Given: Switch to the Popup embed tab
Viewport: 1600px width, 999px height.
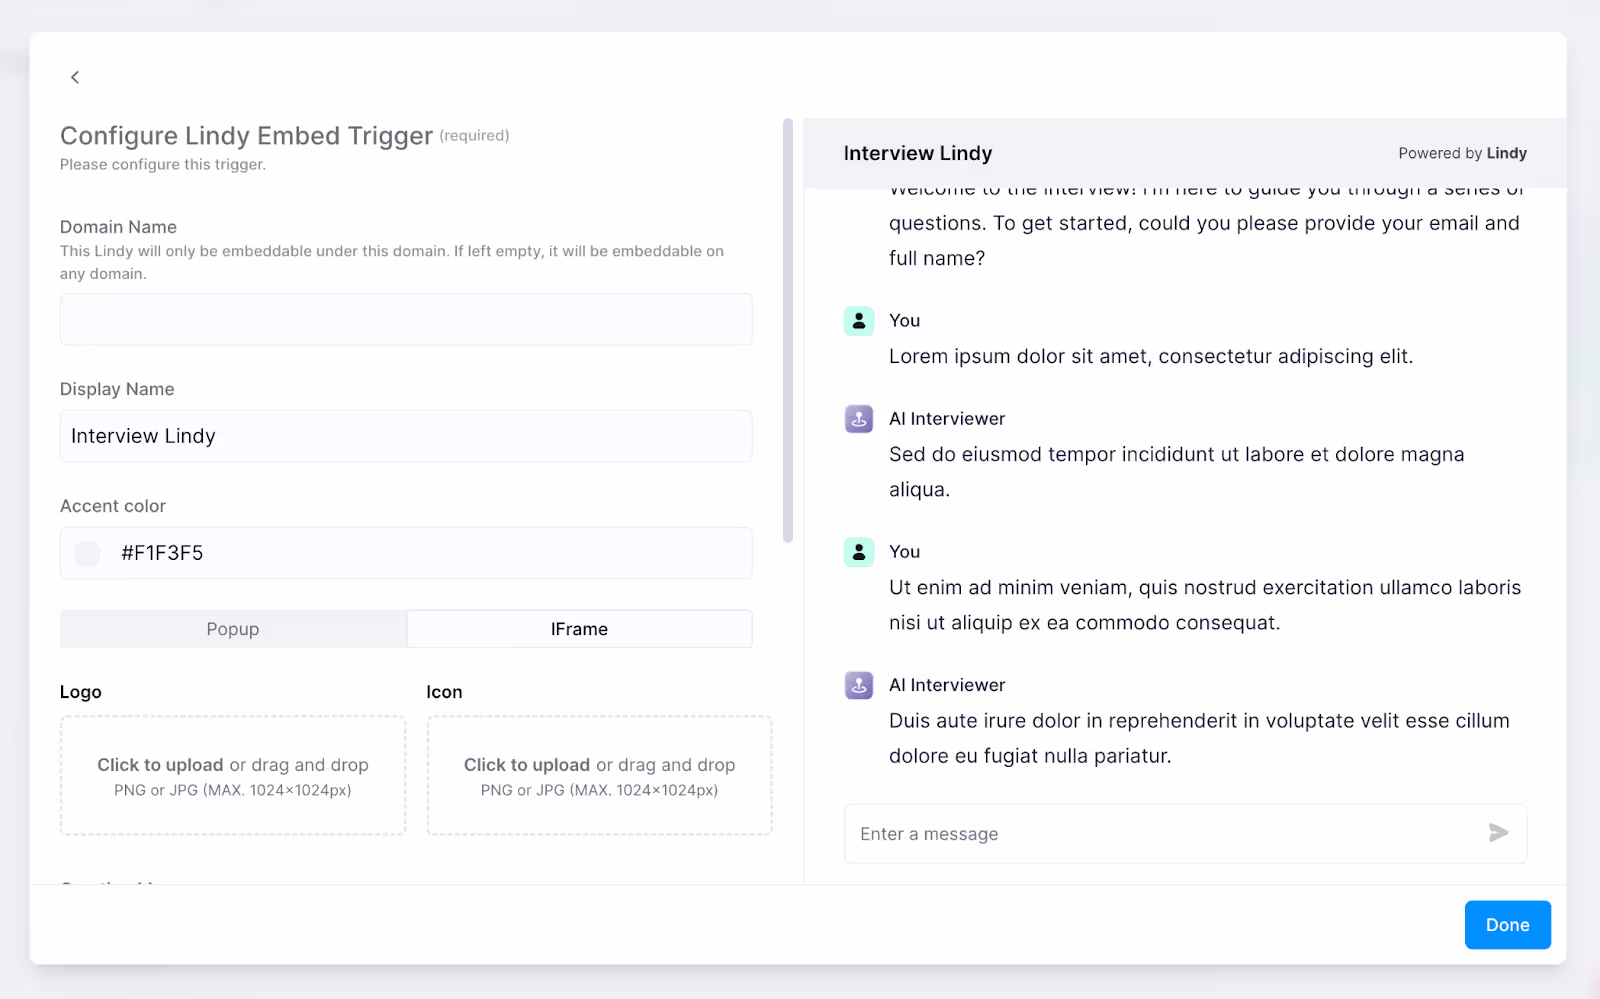Looking at the screenshot, I should (233, 629).
